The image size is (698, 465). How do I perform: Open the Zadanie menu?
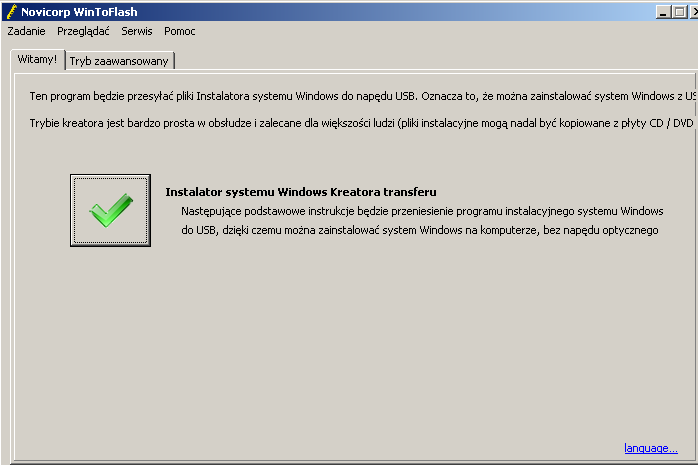tap(26, 31)
